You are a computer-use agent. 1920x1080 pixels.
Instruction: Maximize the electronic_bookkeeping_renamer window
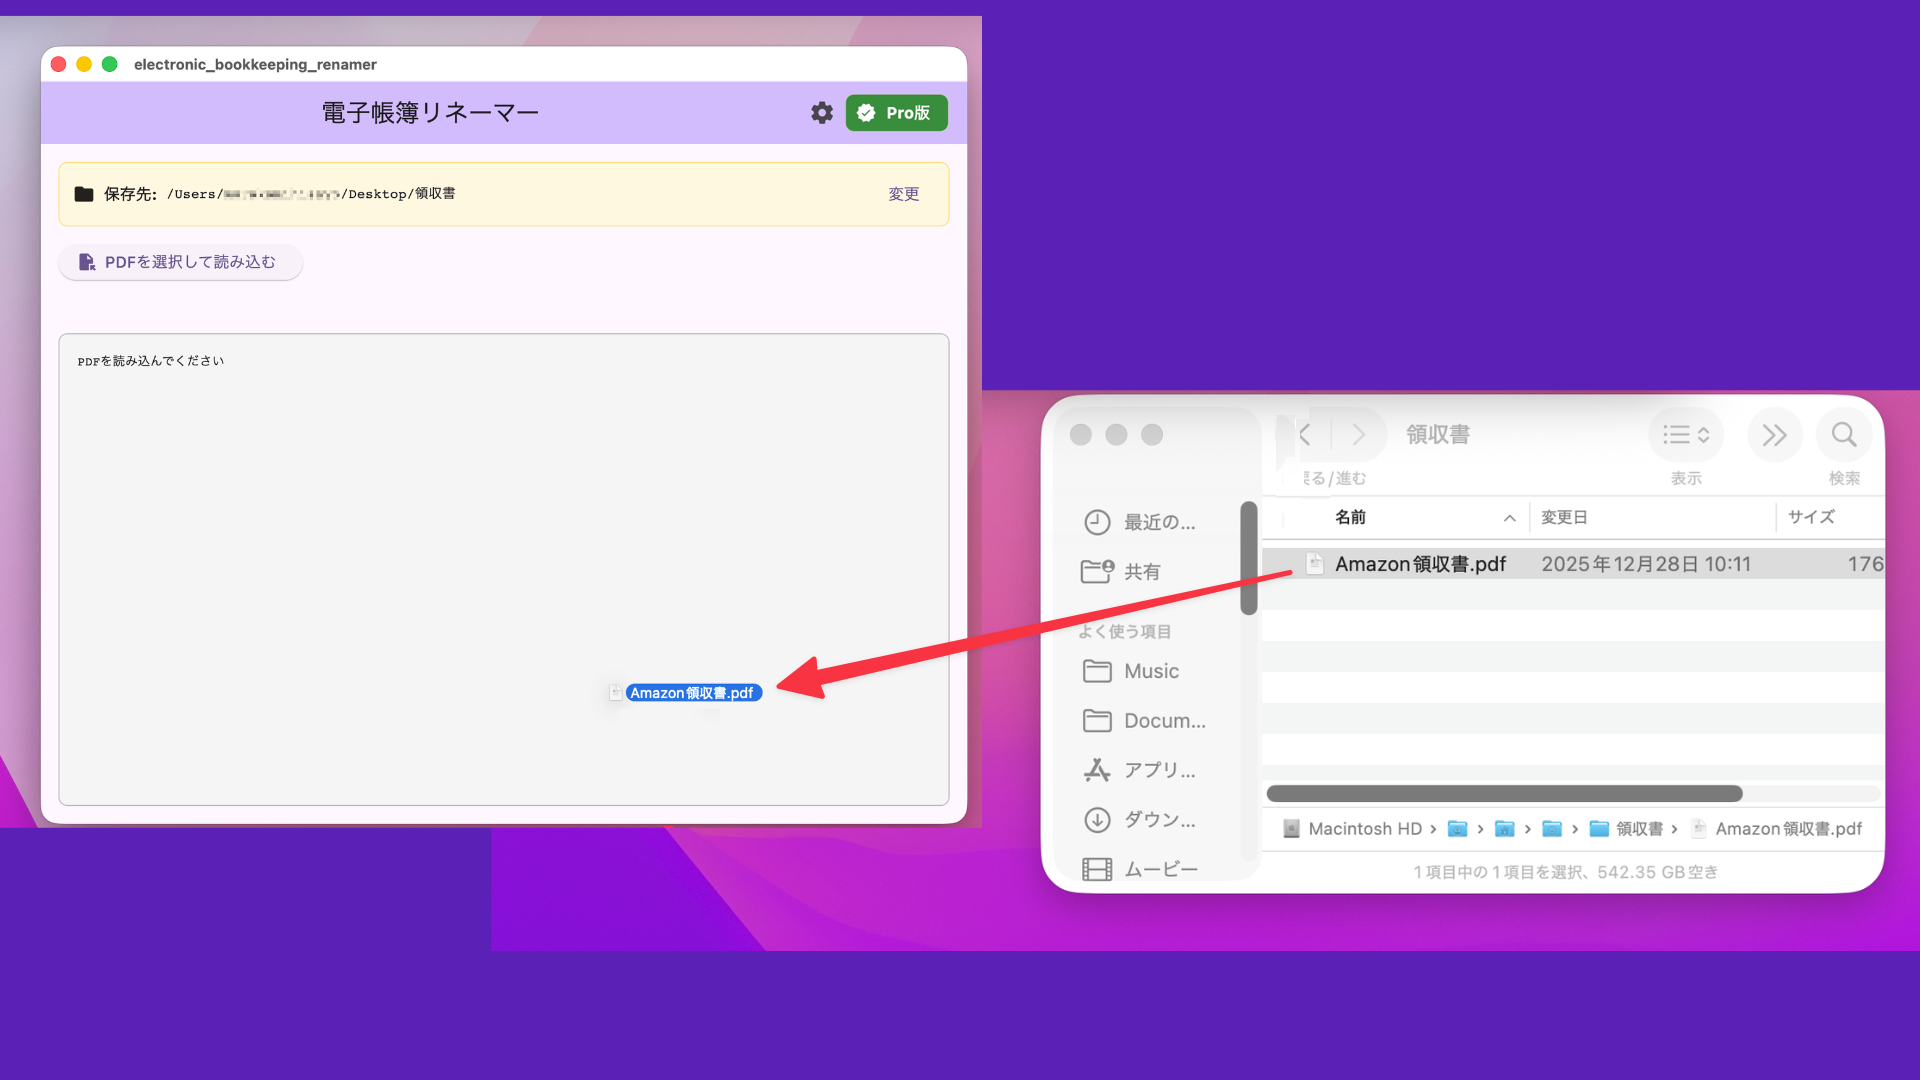point(110,64)
